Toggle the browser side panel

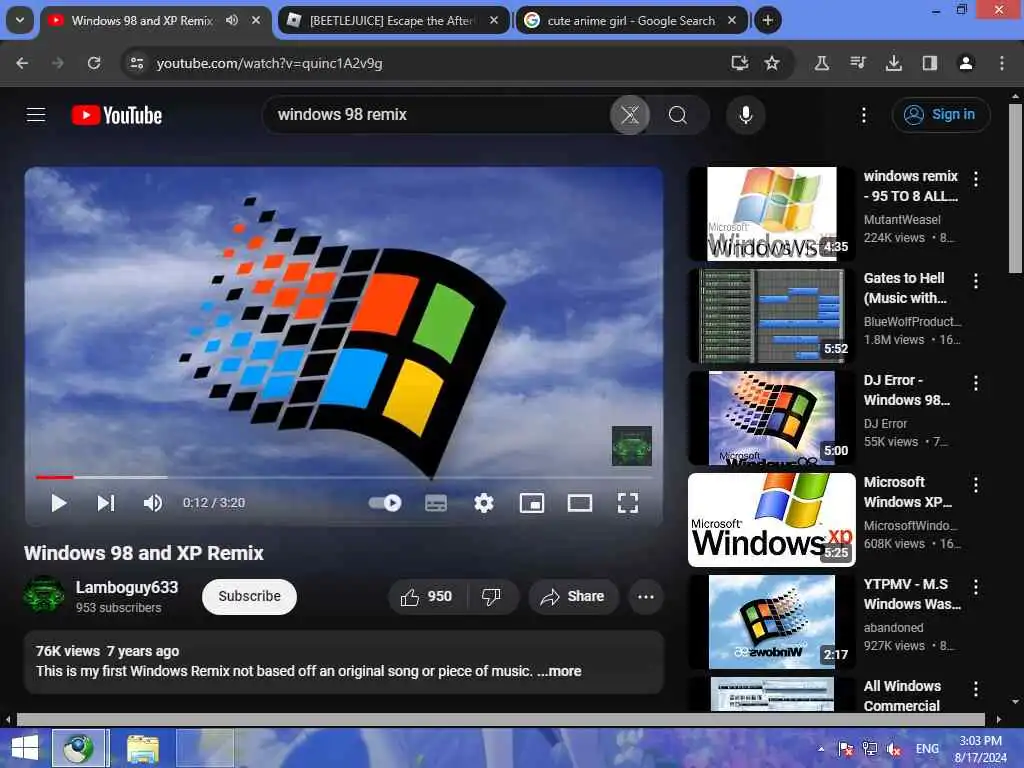coord(930,63)
